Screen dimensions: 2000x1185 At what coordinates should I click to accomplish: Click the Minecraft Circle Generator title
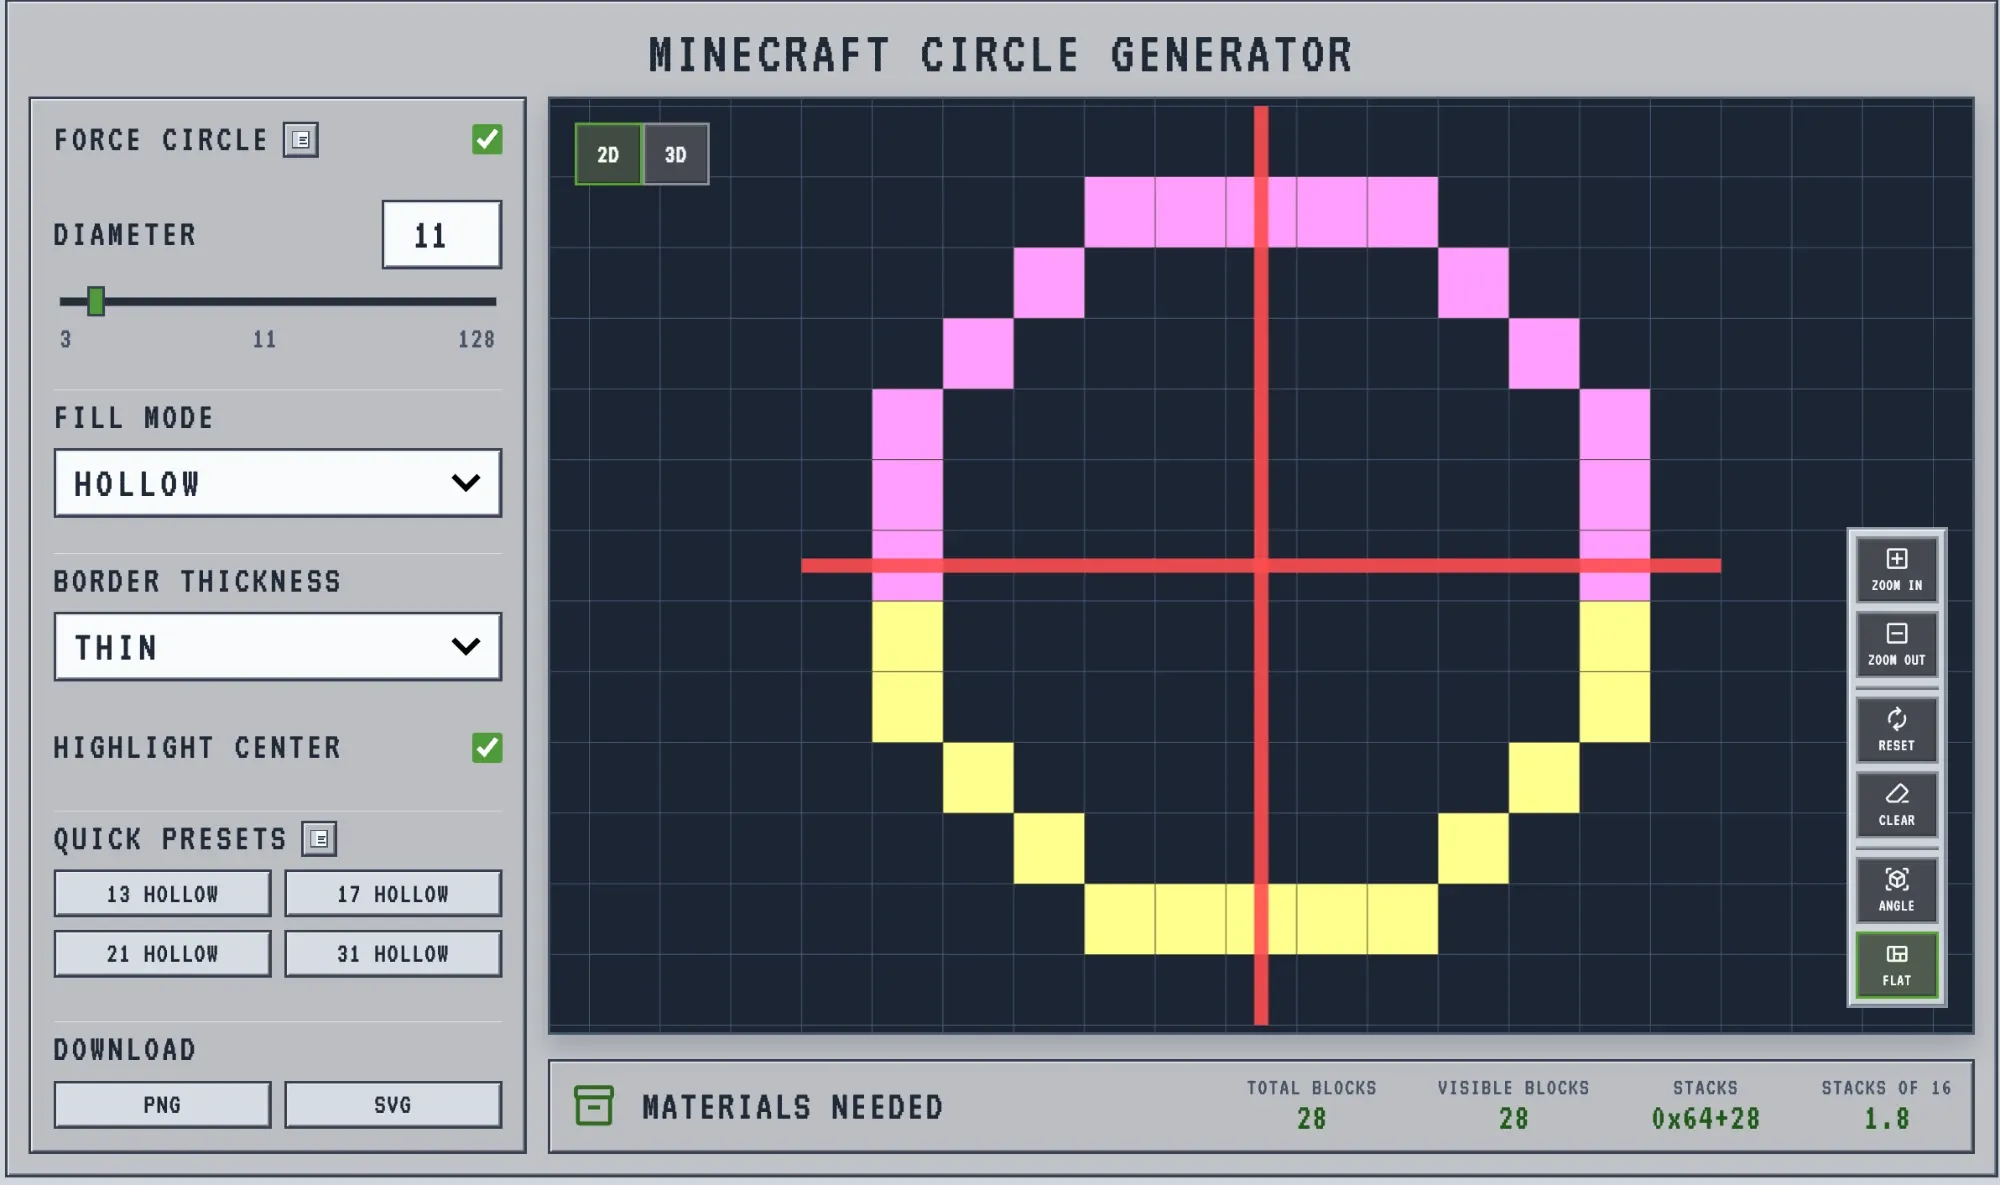[1000, 55]
